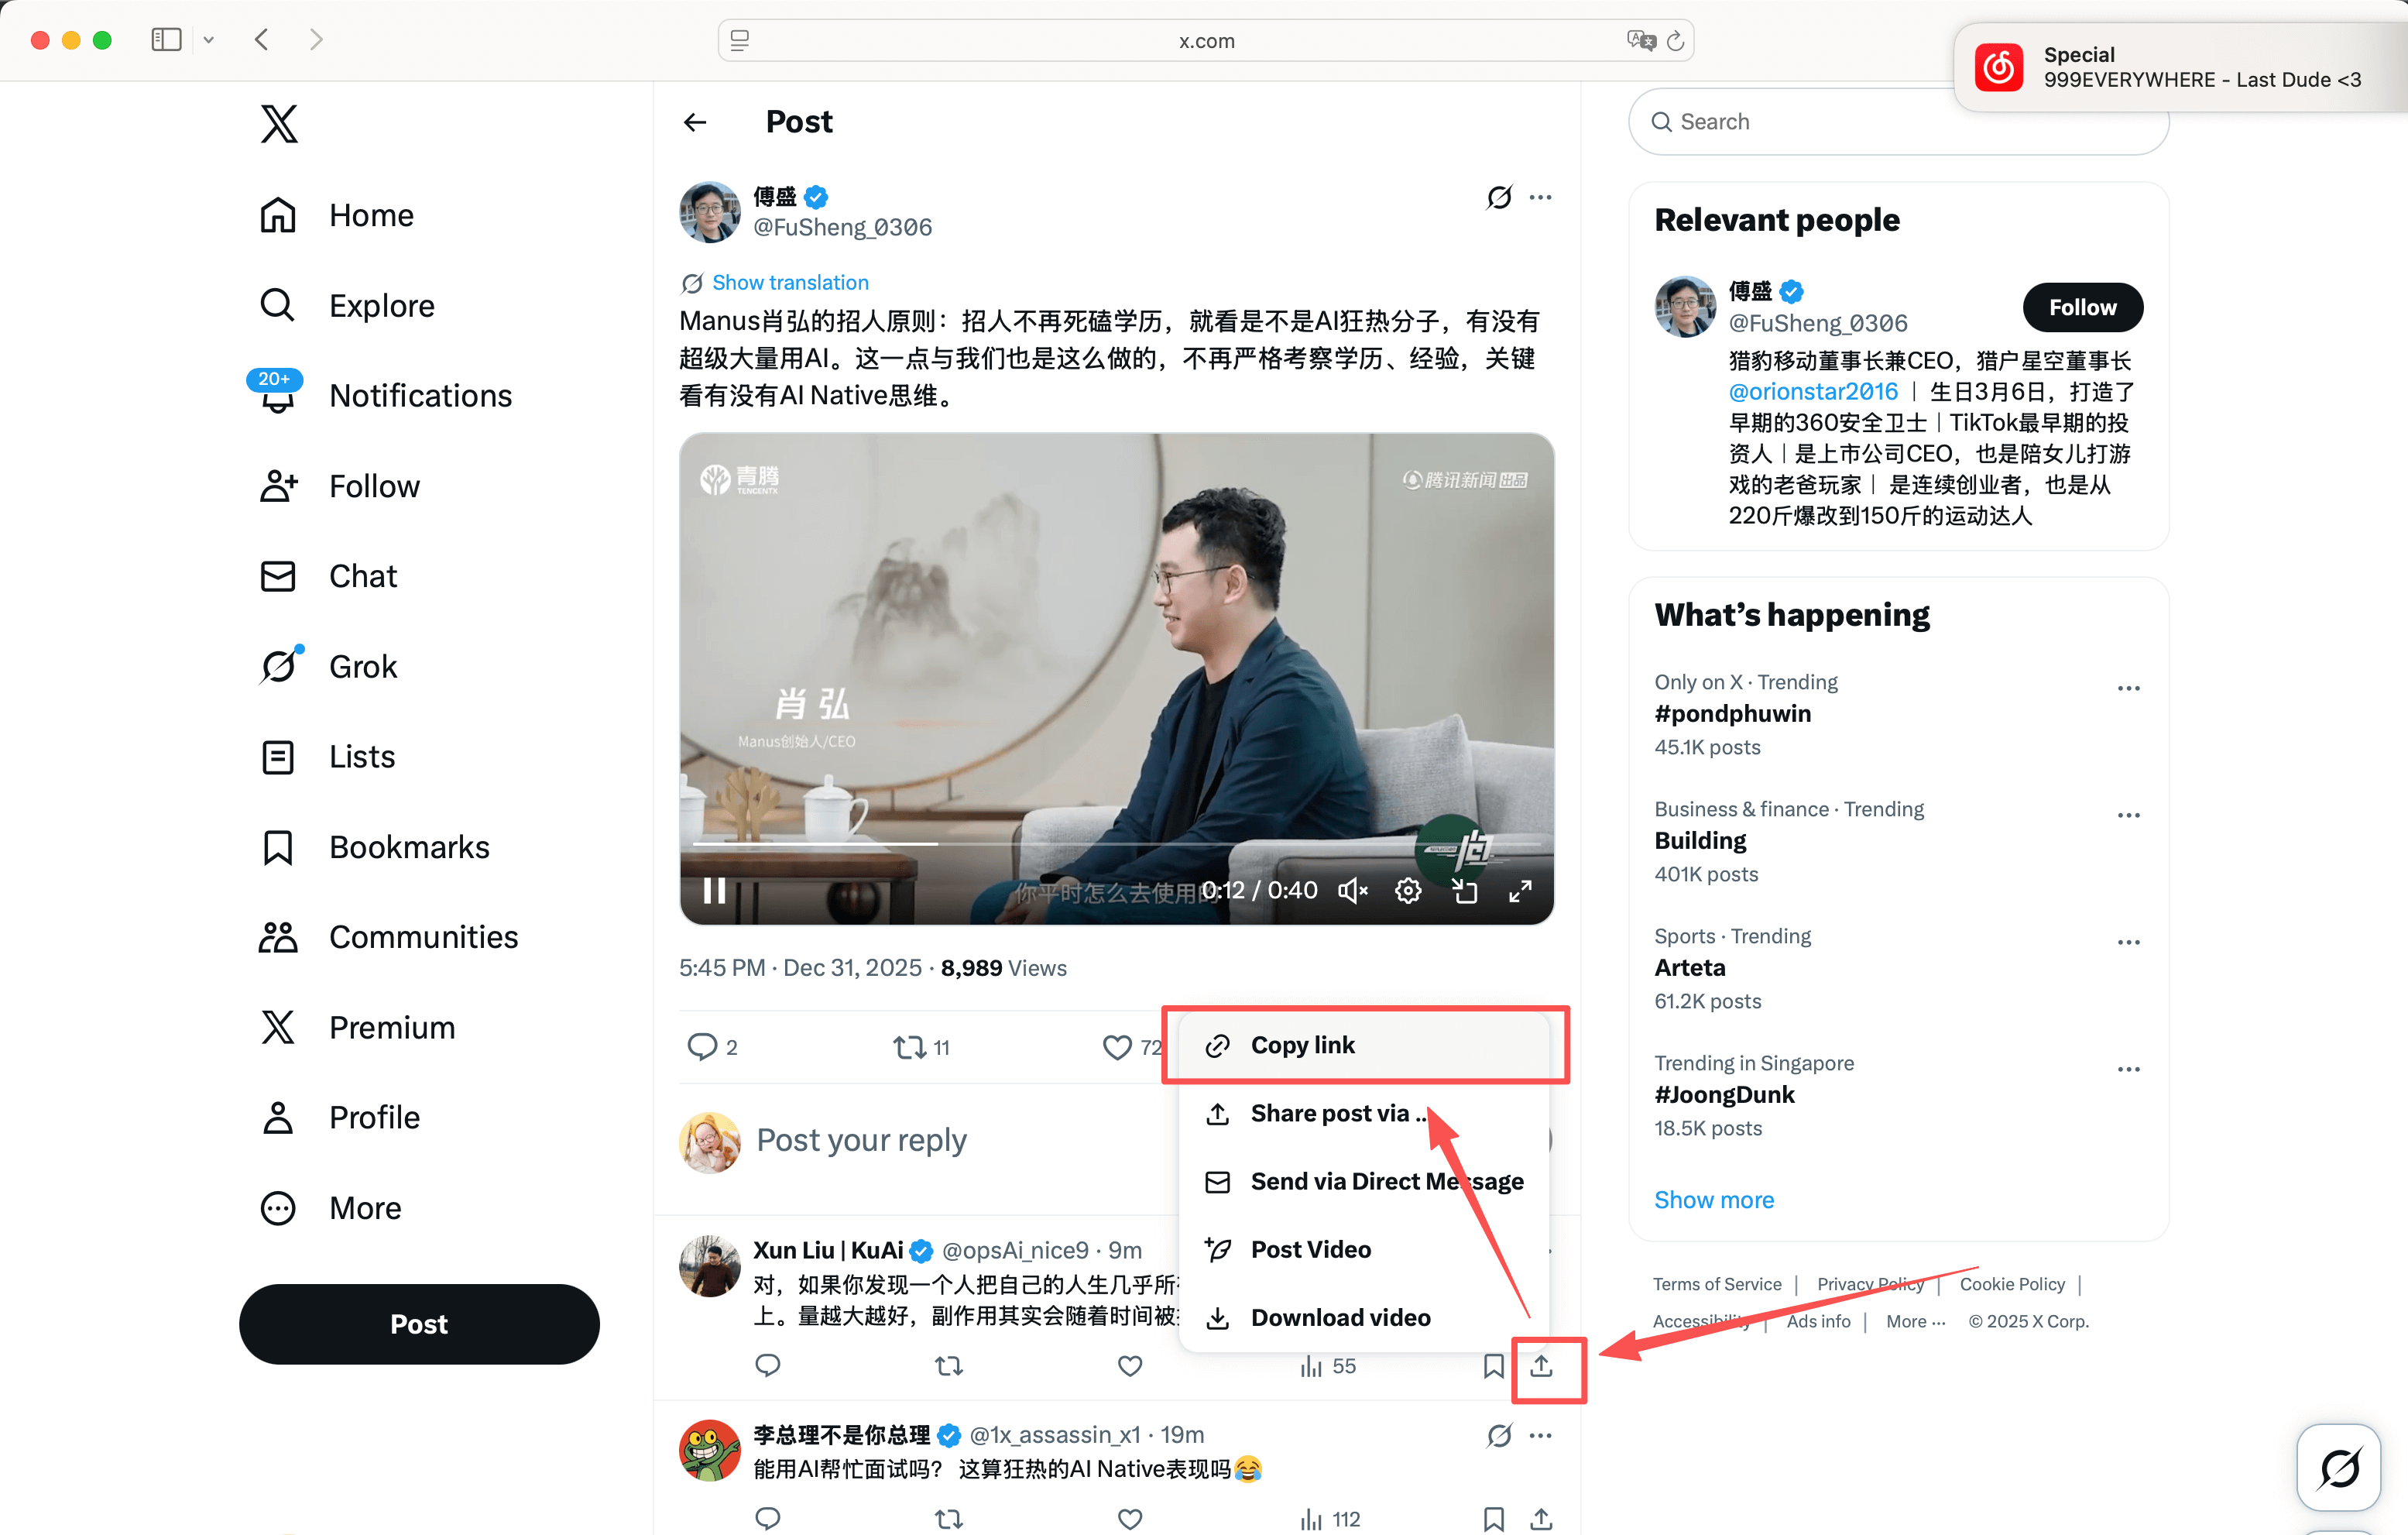Choose Copy link from the share menu
This screenshot has width=2408, height=1535.
click(x=1302, y=1044)
